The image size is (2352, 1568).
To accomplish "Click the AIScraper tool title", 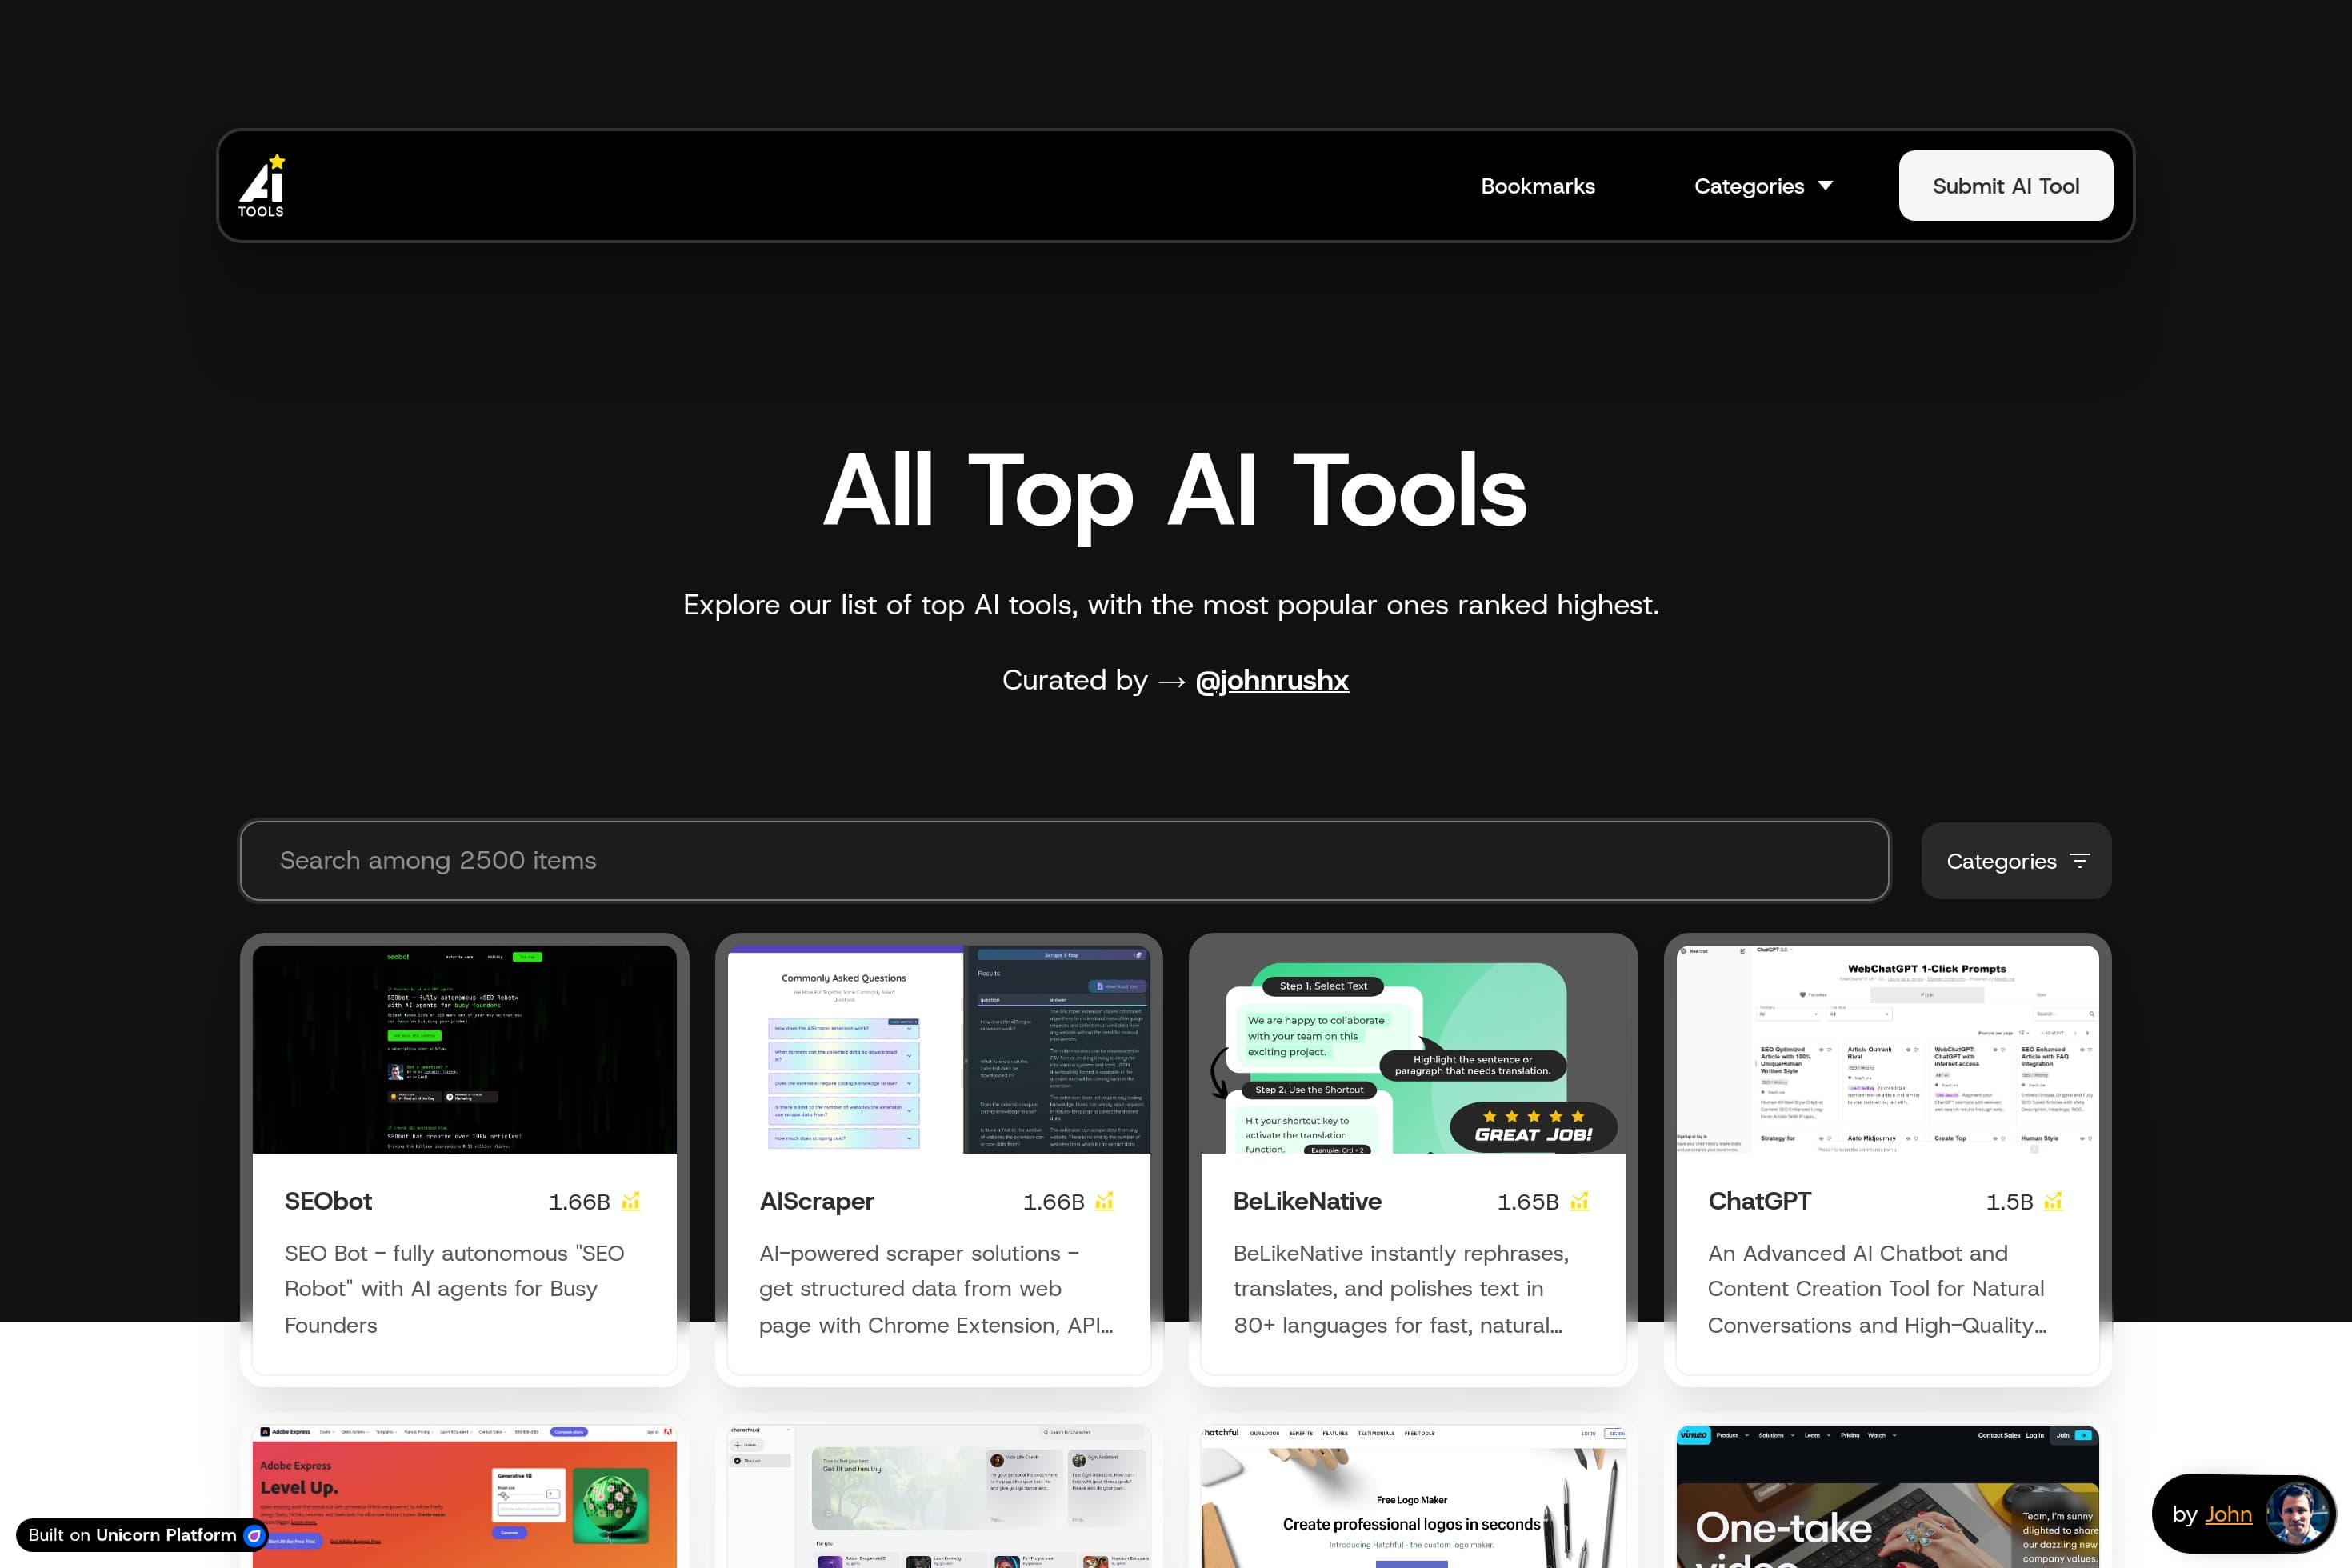I will [816, 1201].
